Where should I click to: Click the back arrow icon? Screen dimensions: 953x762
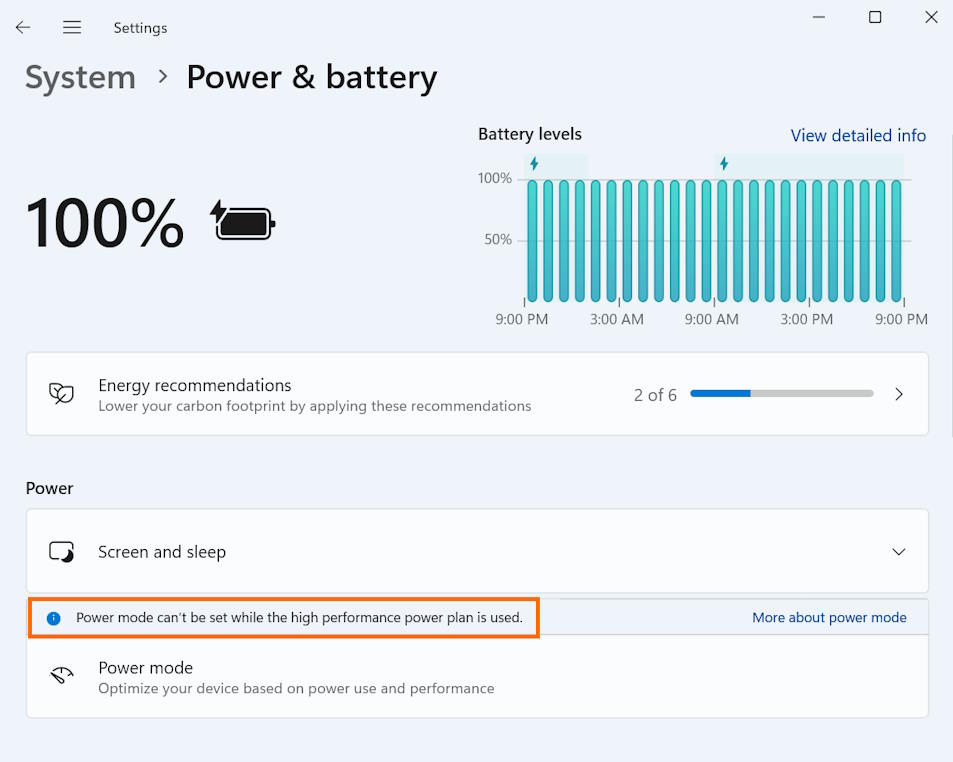coord(23,28)
